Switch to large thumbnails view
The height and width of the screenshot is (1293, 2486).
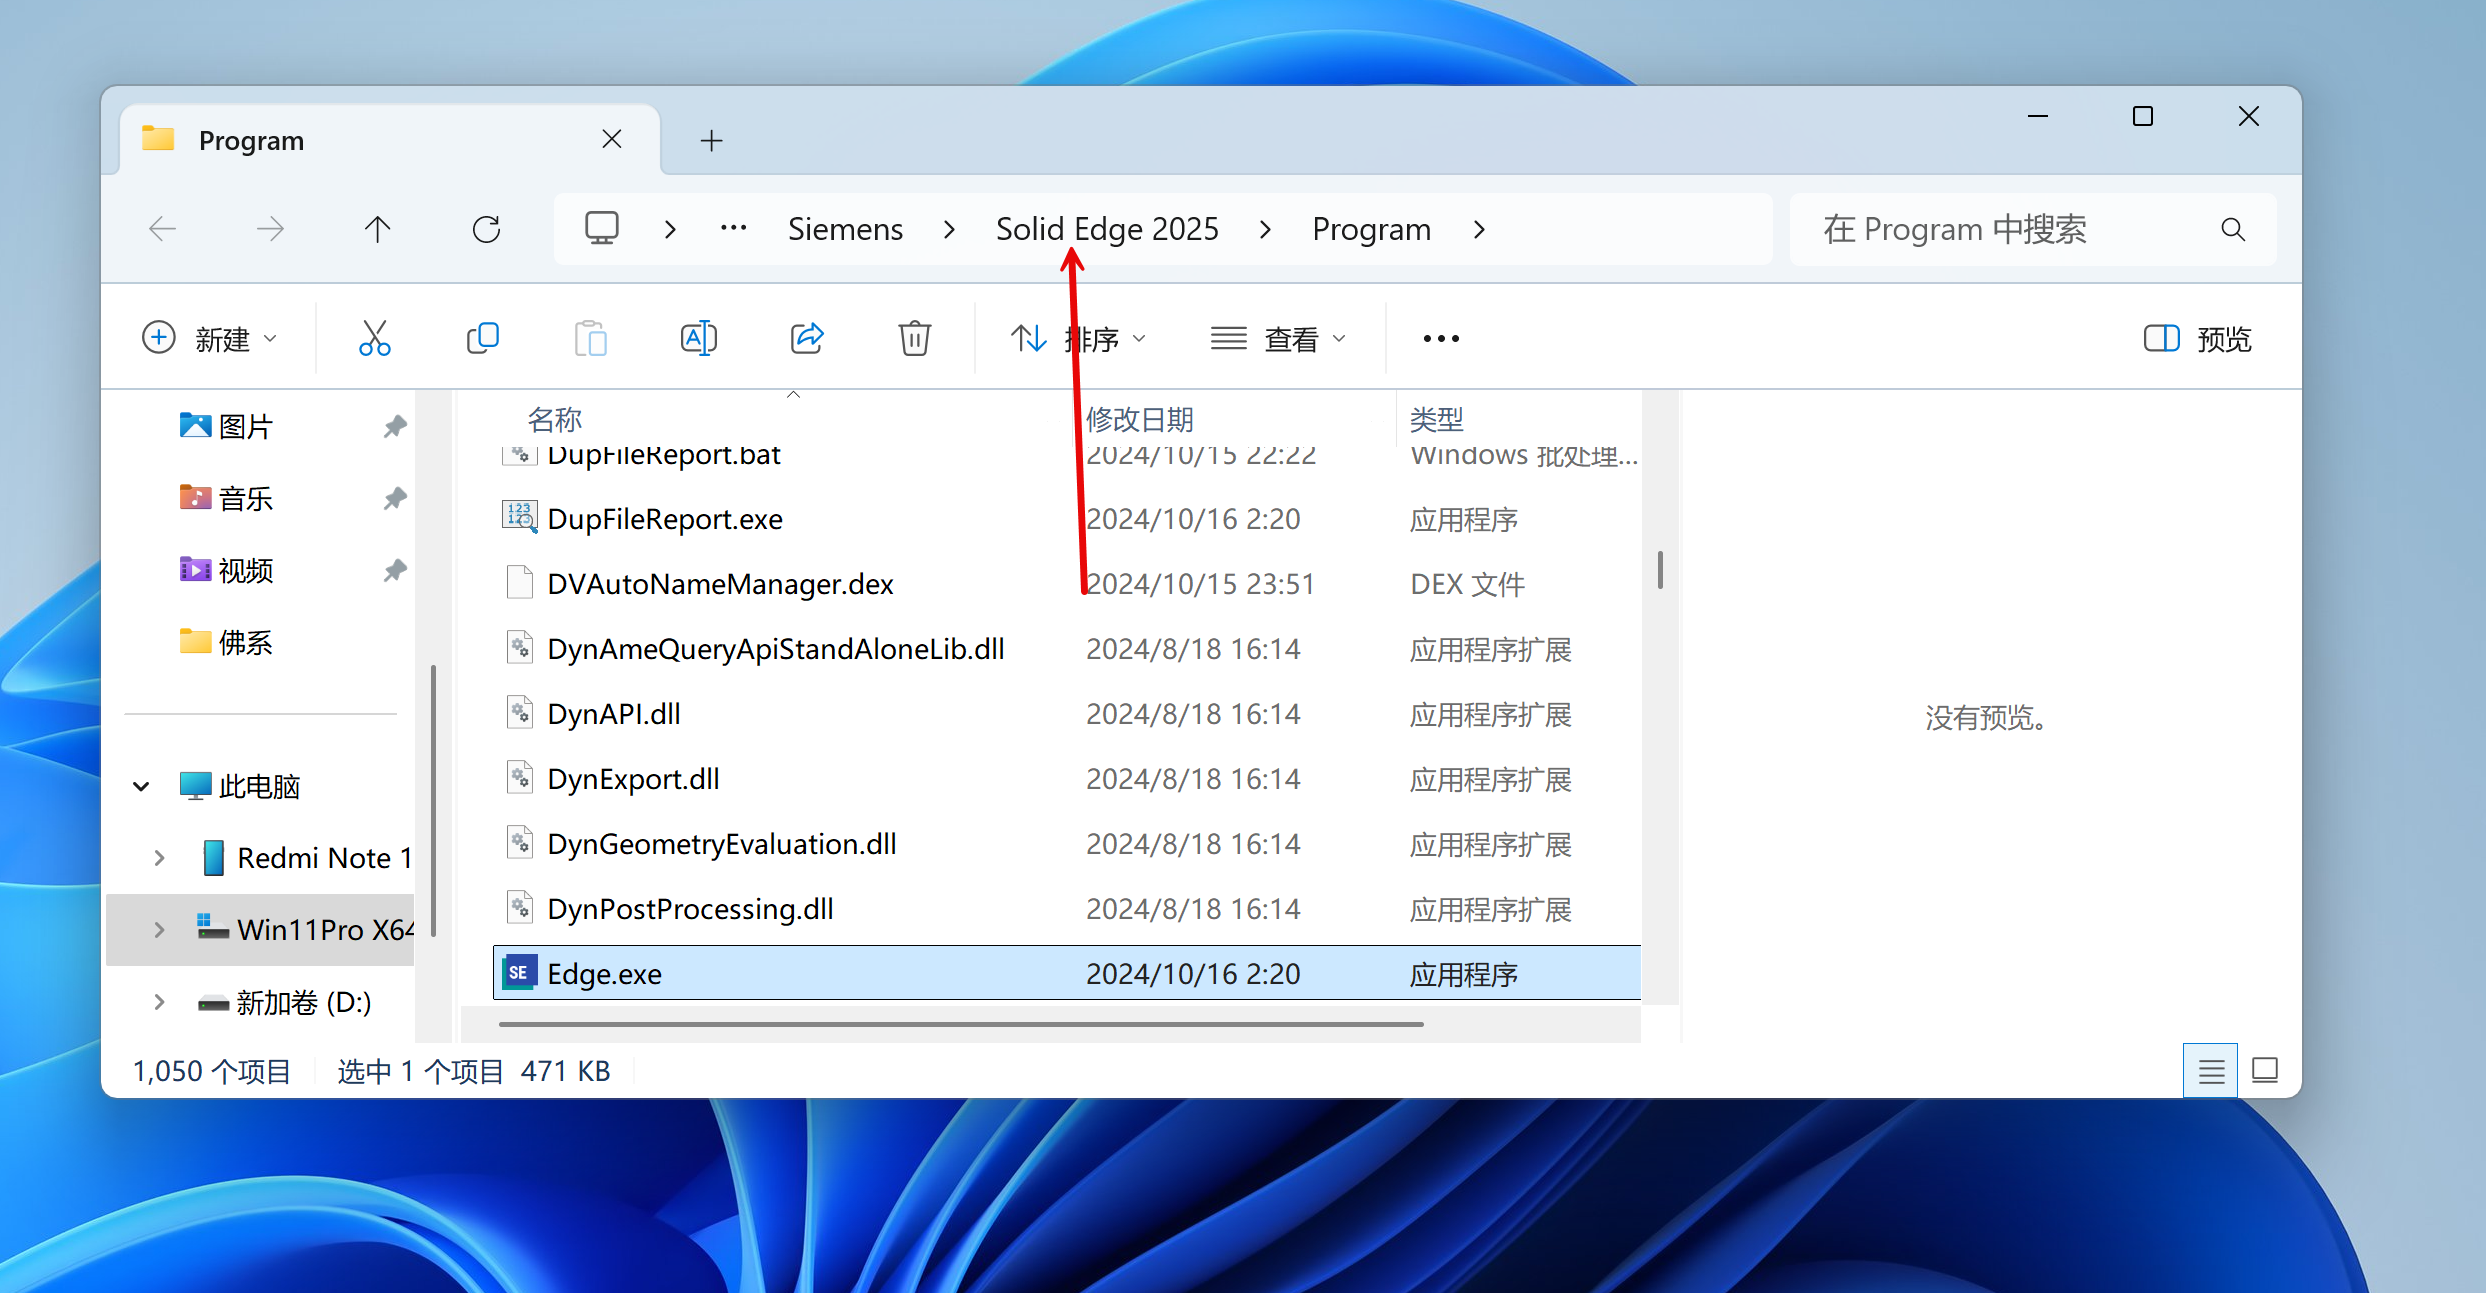[2265, 1071]
